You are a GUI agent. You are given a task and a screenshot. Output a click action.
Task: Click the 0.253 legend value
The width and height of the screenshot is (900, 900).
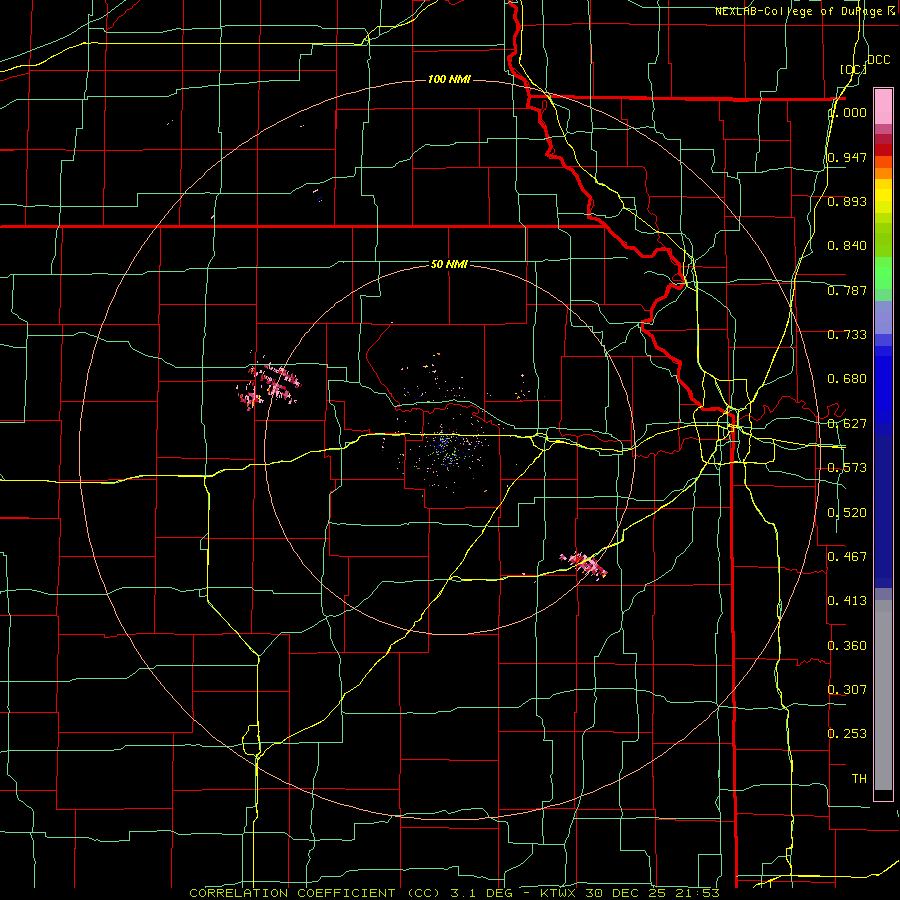pos(847,734)
